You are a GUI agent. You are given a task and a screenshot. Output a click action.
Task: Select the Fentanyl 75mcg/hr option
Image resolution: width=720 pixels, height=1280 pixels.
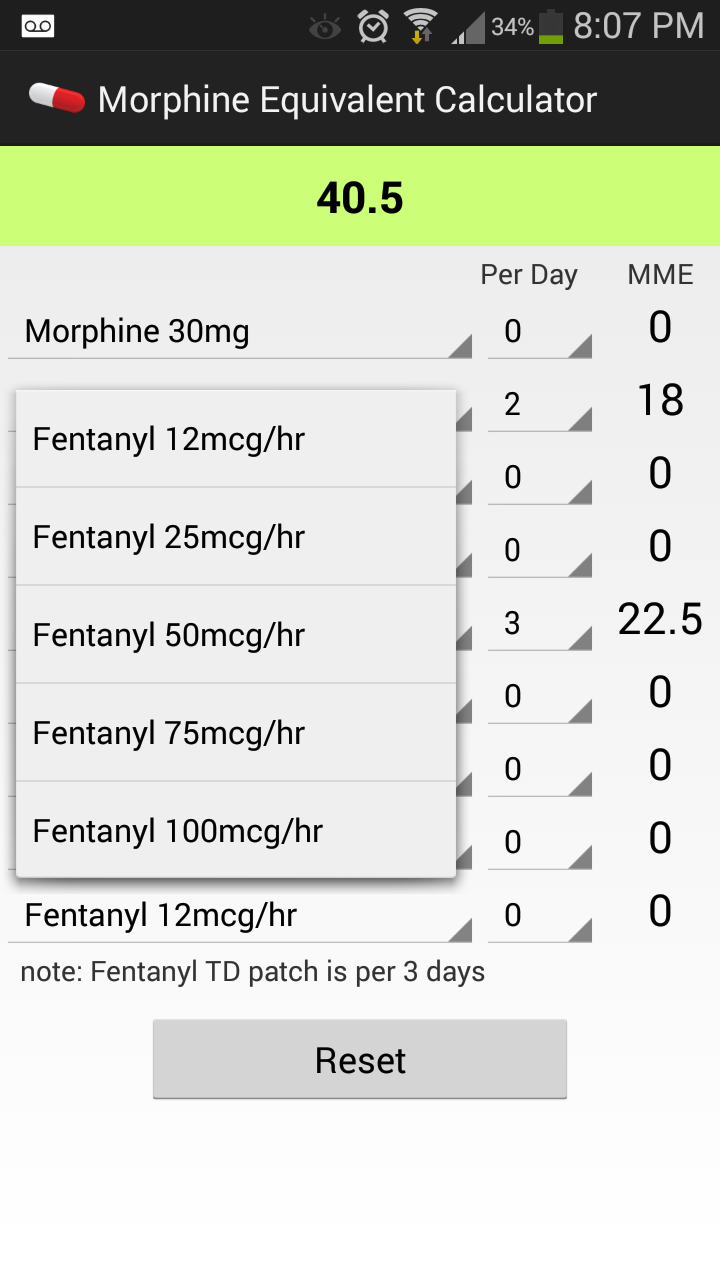point(236,733)
